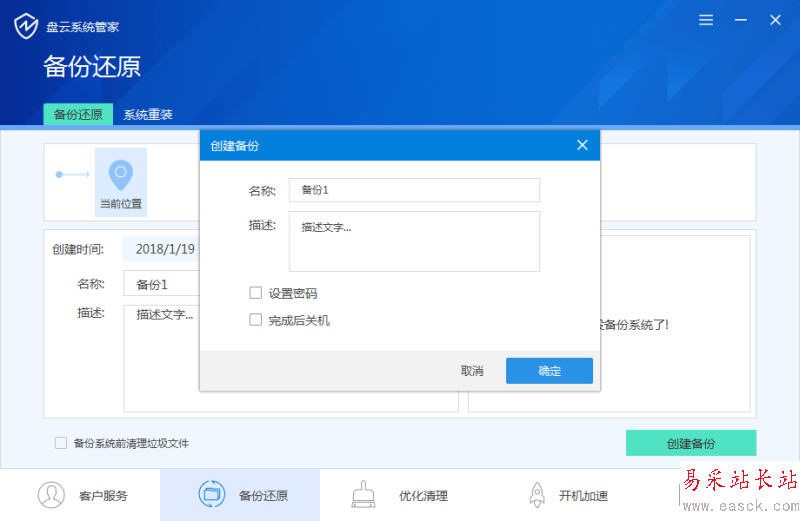
Task: Open 优化清理 broom icon
Action: [x=363, y=494]
